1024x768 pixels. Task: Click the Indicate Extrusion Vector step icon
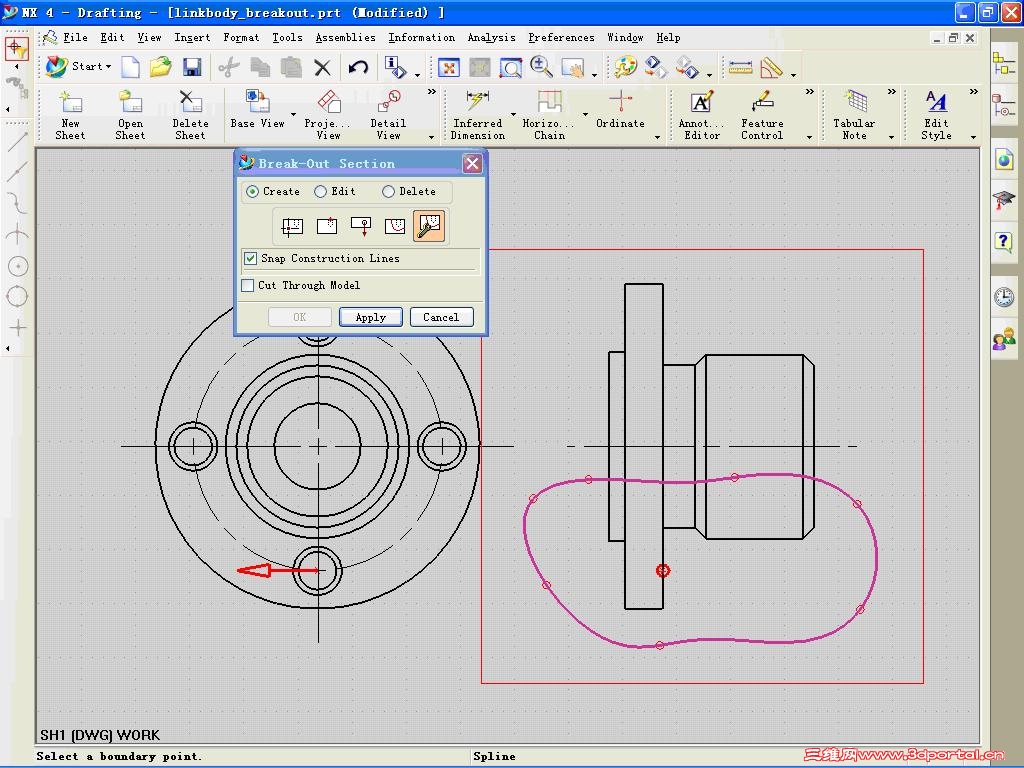(x=360, y=227)
